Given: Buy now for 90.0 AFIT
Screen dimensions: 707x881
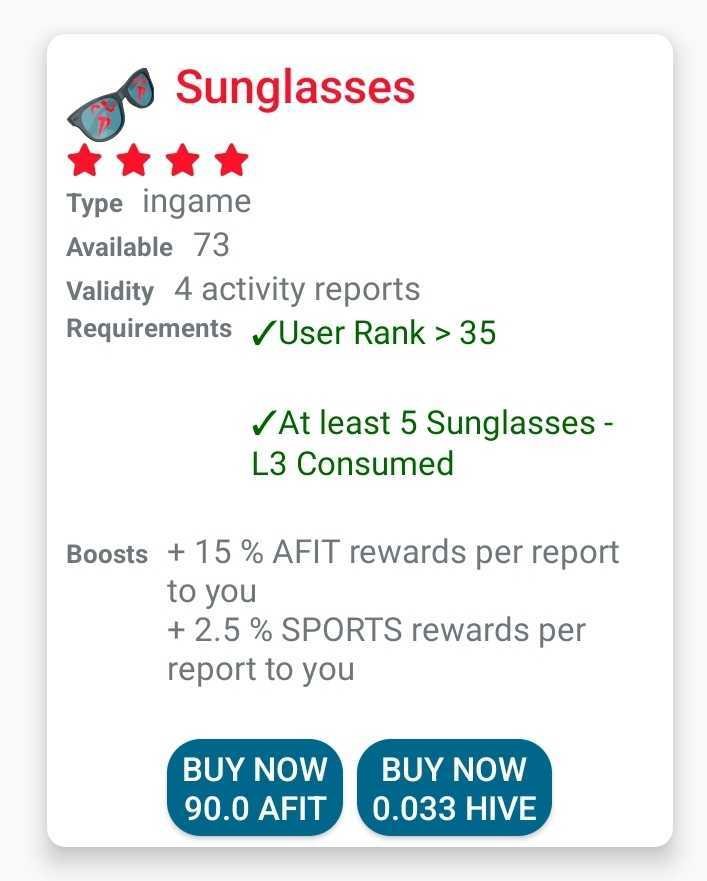Looking at the screenshot, I should pyautogui.click(x=255, y=788).
